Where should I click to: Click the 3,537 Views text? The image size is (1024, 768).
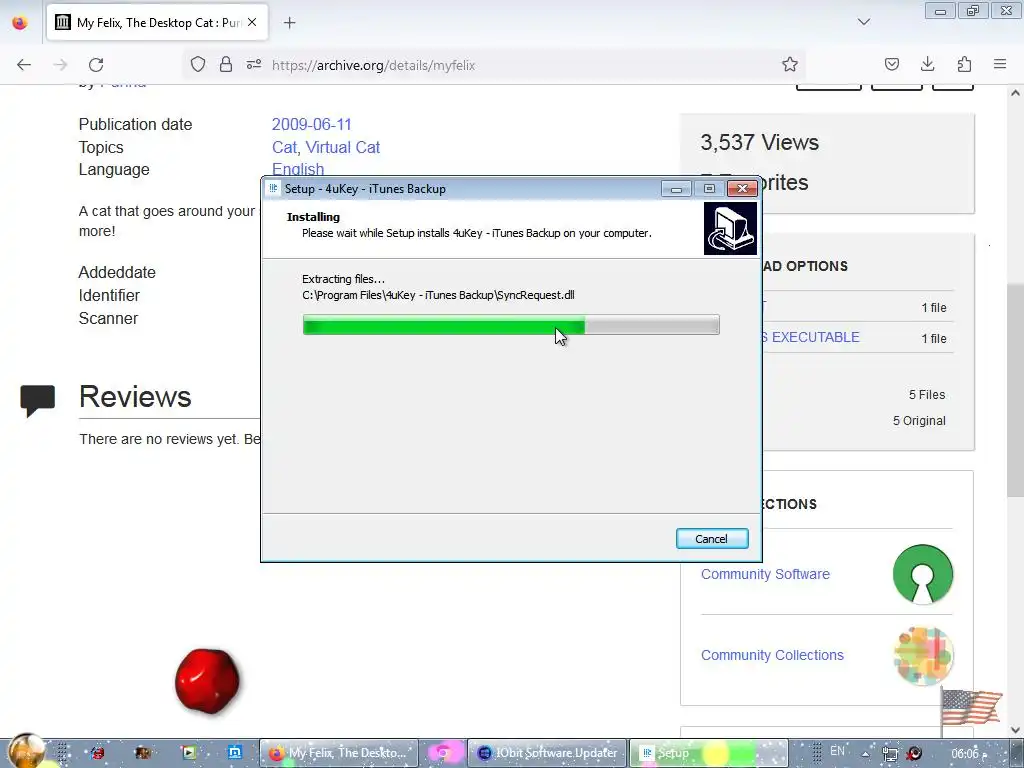tap(760, 142)
